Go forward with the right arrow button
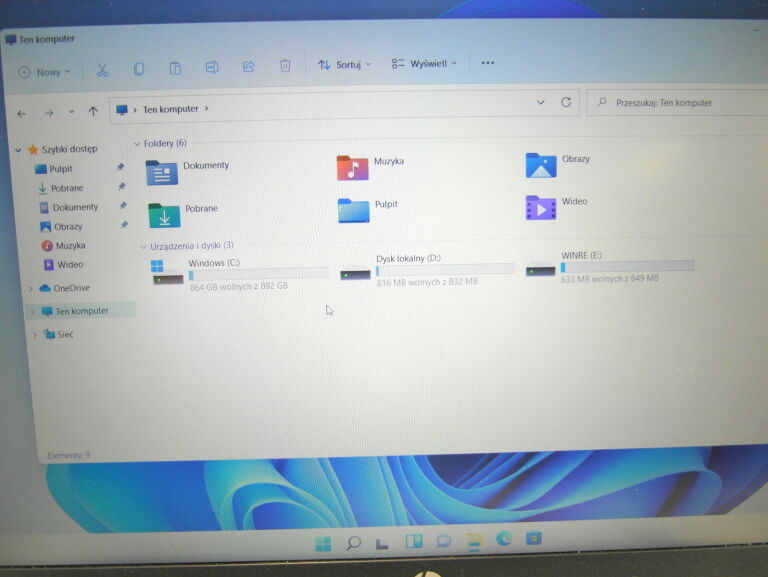 (49, 113)
